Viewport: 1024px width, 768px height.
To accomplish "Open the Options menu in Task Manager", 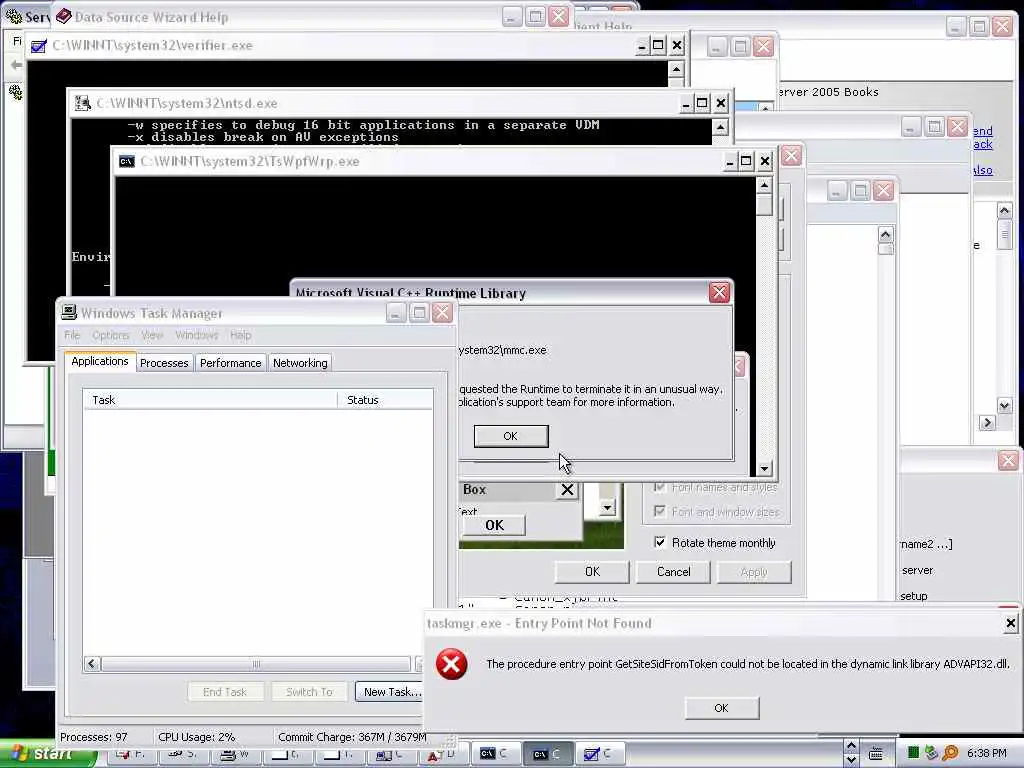I will pos(110,335).
